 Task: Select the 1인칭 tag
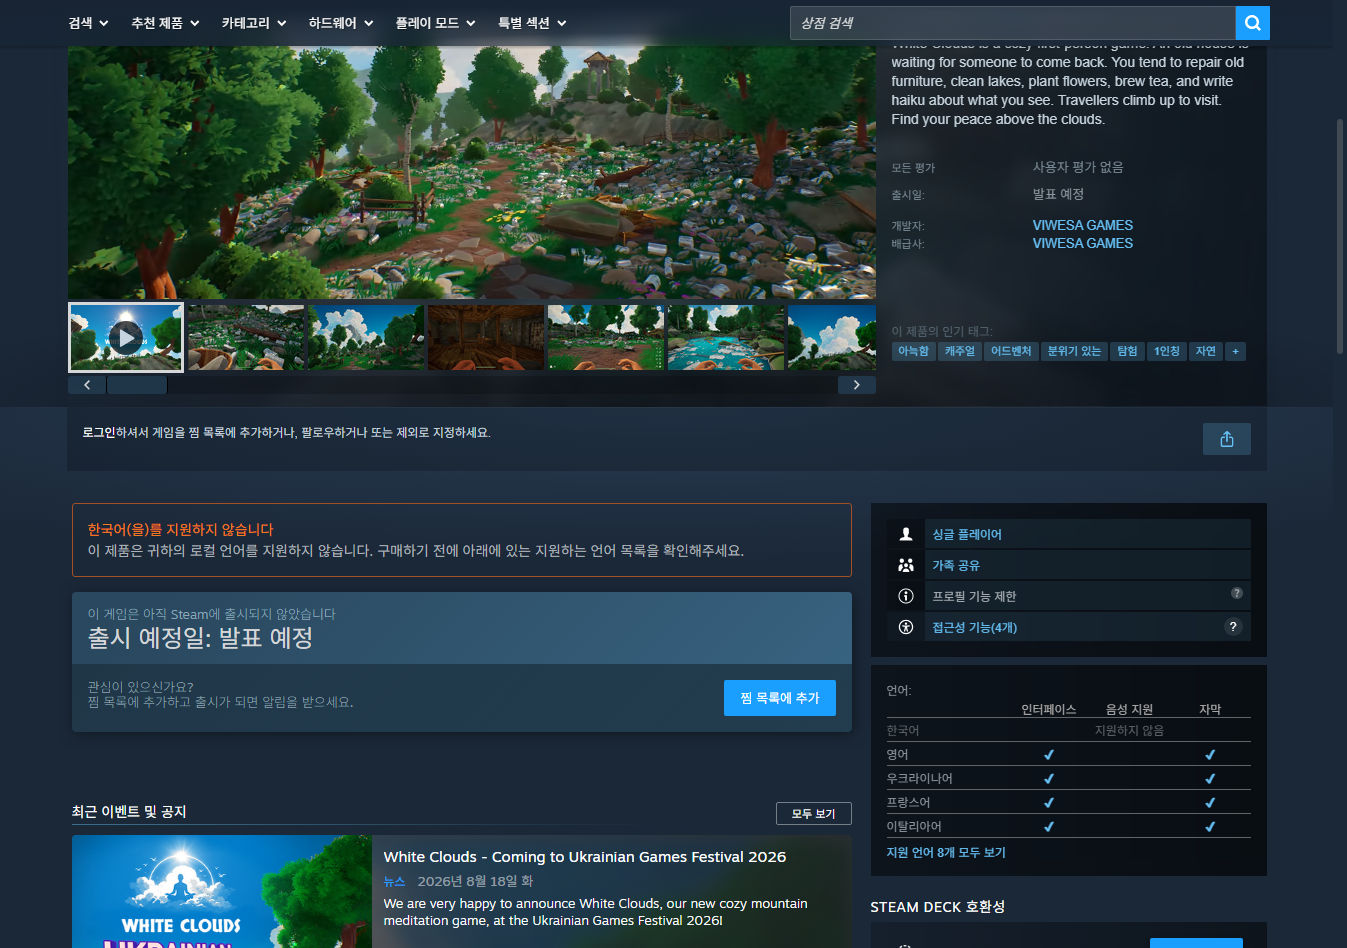tap(1167, 351)
